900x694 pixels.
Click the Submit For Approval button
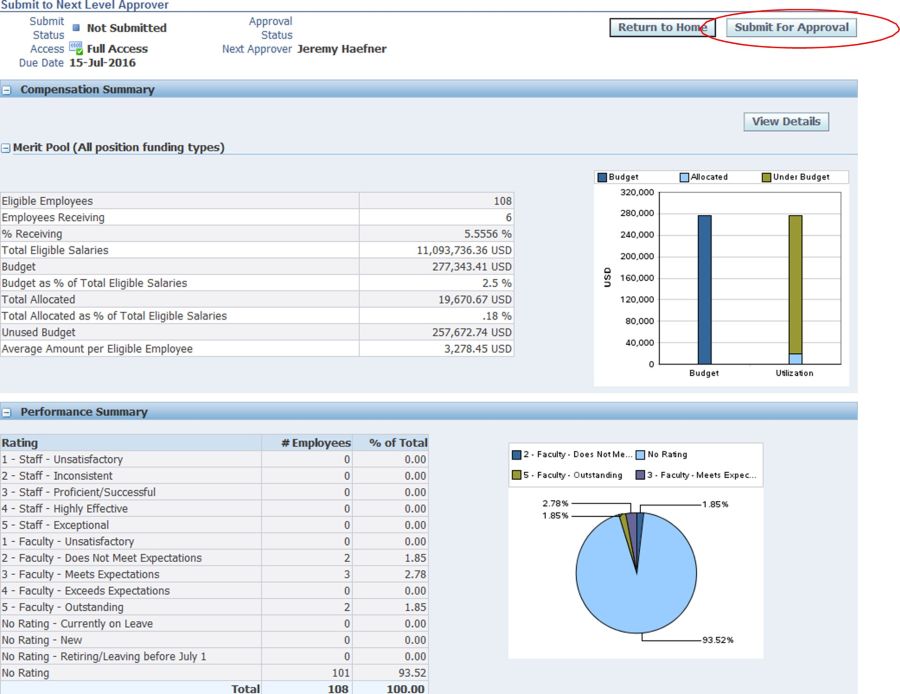click(791, 28)
